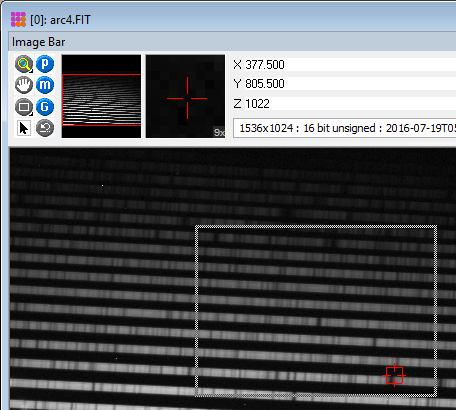Click the blue M button

45,85
